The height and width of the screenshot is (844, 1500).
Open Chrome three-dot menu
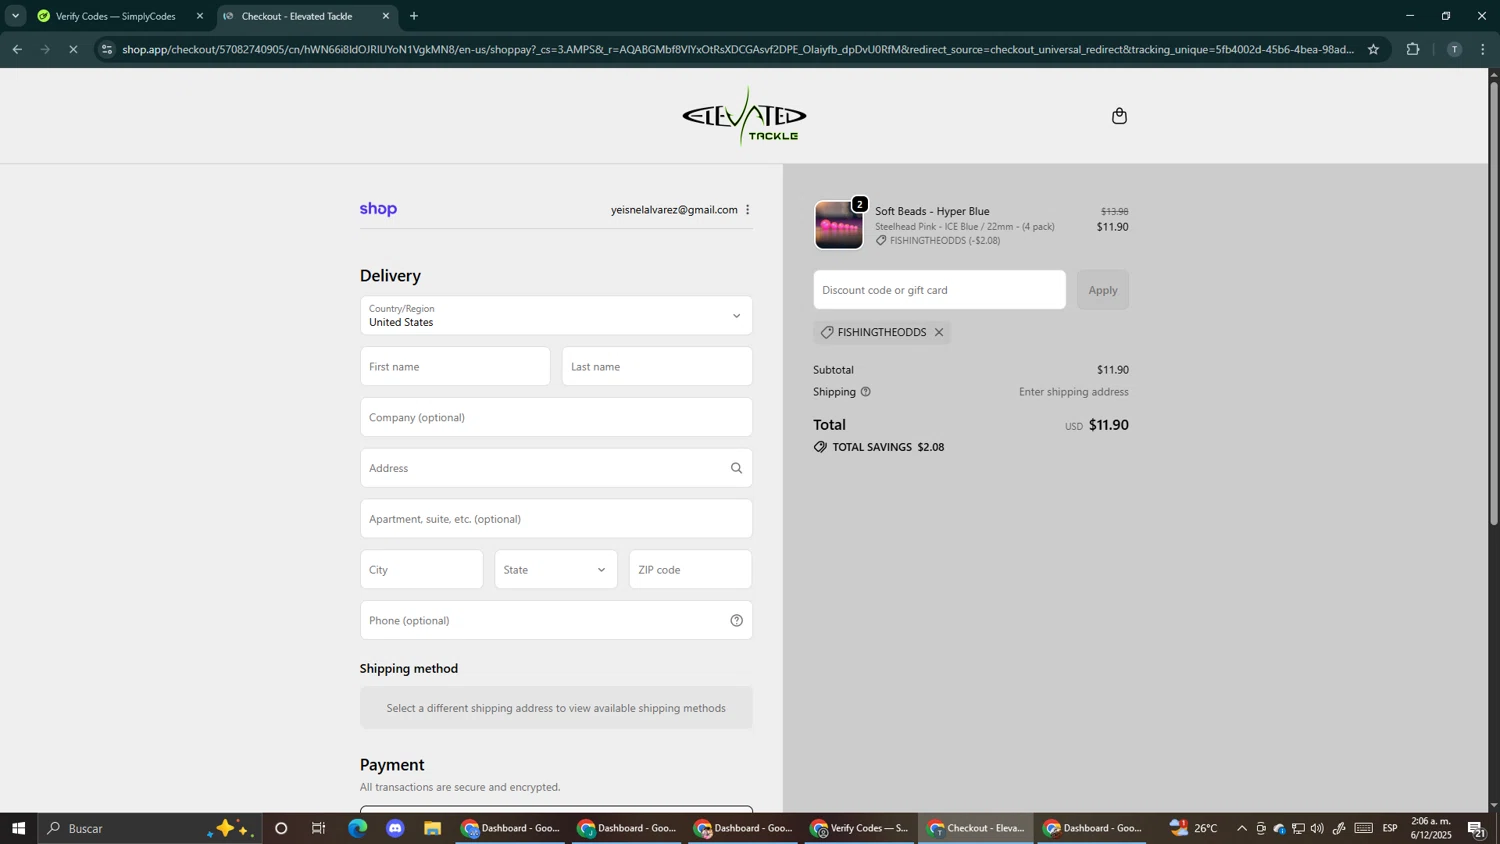pyautogui.click(x=1483, y=49)
